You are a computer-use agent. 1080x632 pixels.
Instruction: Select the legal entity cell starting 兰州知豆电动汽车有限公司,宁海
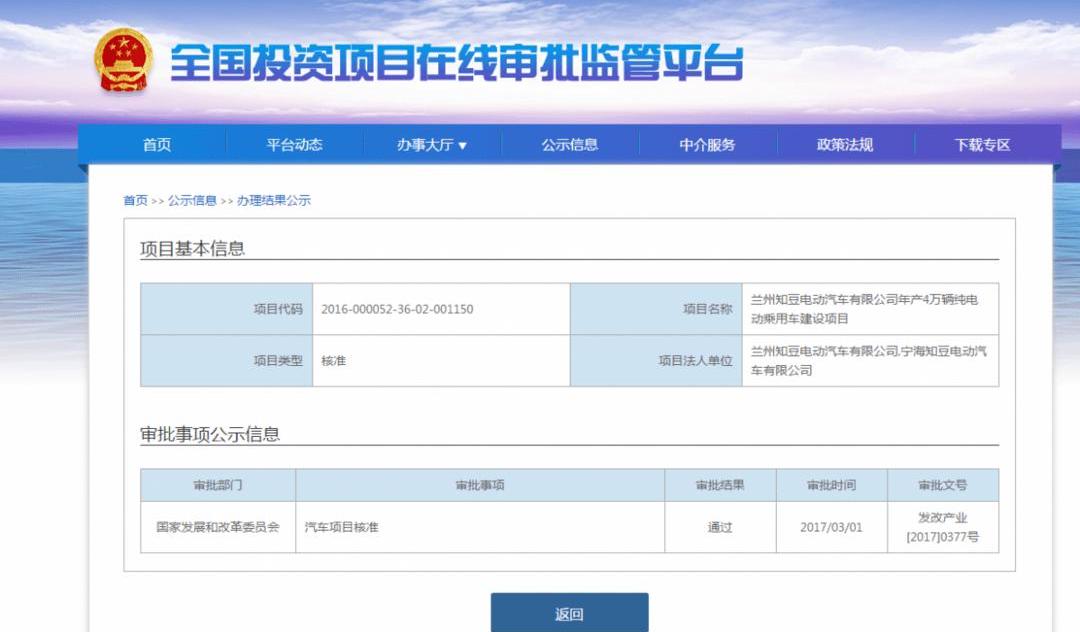(870, 361)
